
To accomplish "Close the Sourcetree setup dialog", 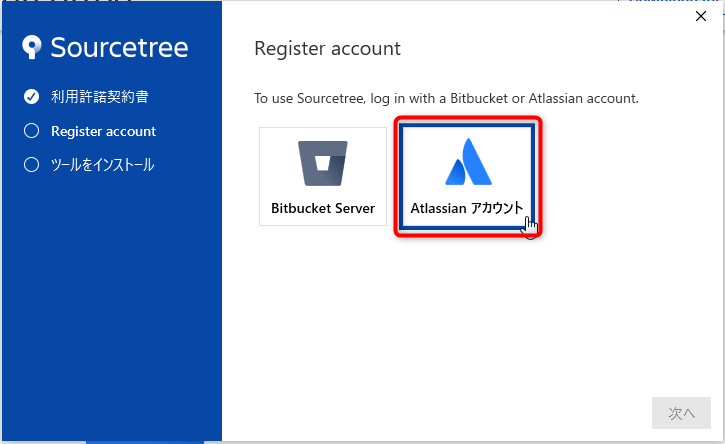I will [x=701, y=16].
